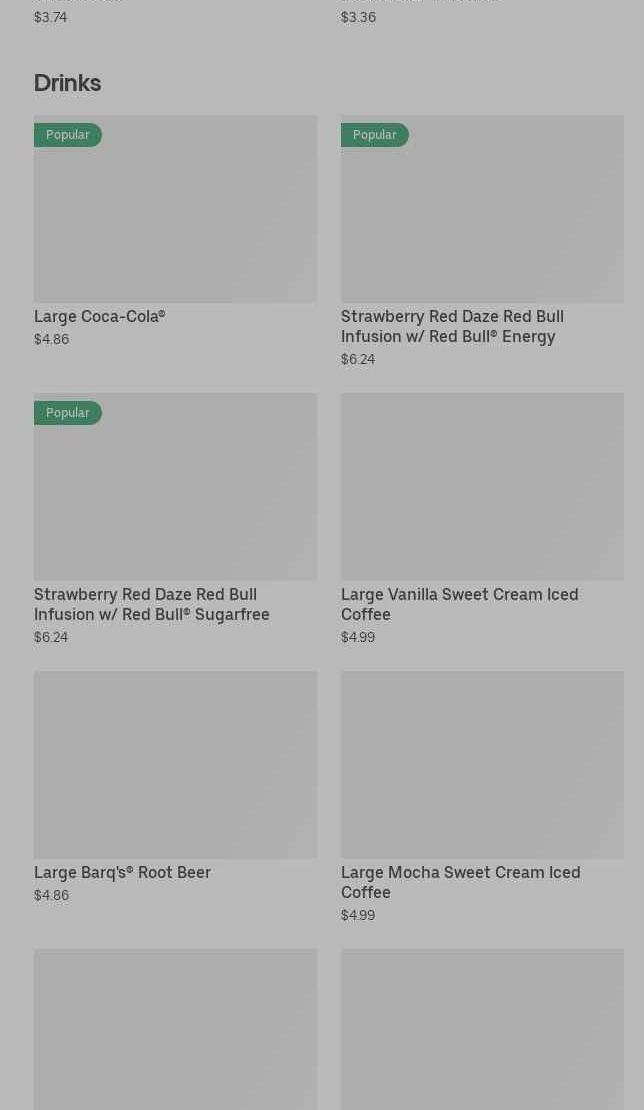Screen dimensions: 644x1110
Task: Click Popular badge on Red Bull Sugarfree infusion
Action: pyautogui.click(x=68, y=413)
